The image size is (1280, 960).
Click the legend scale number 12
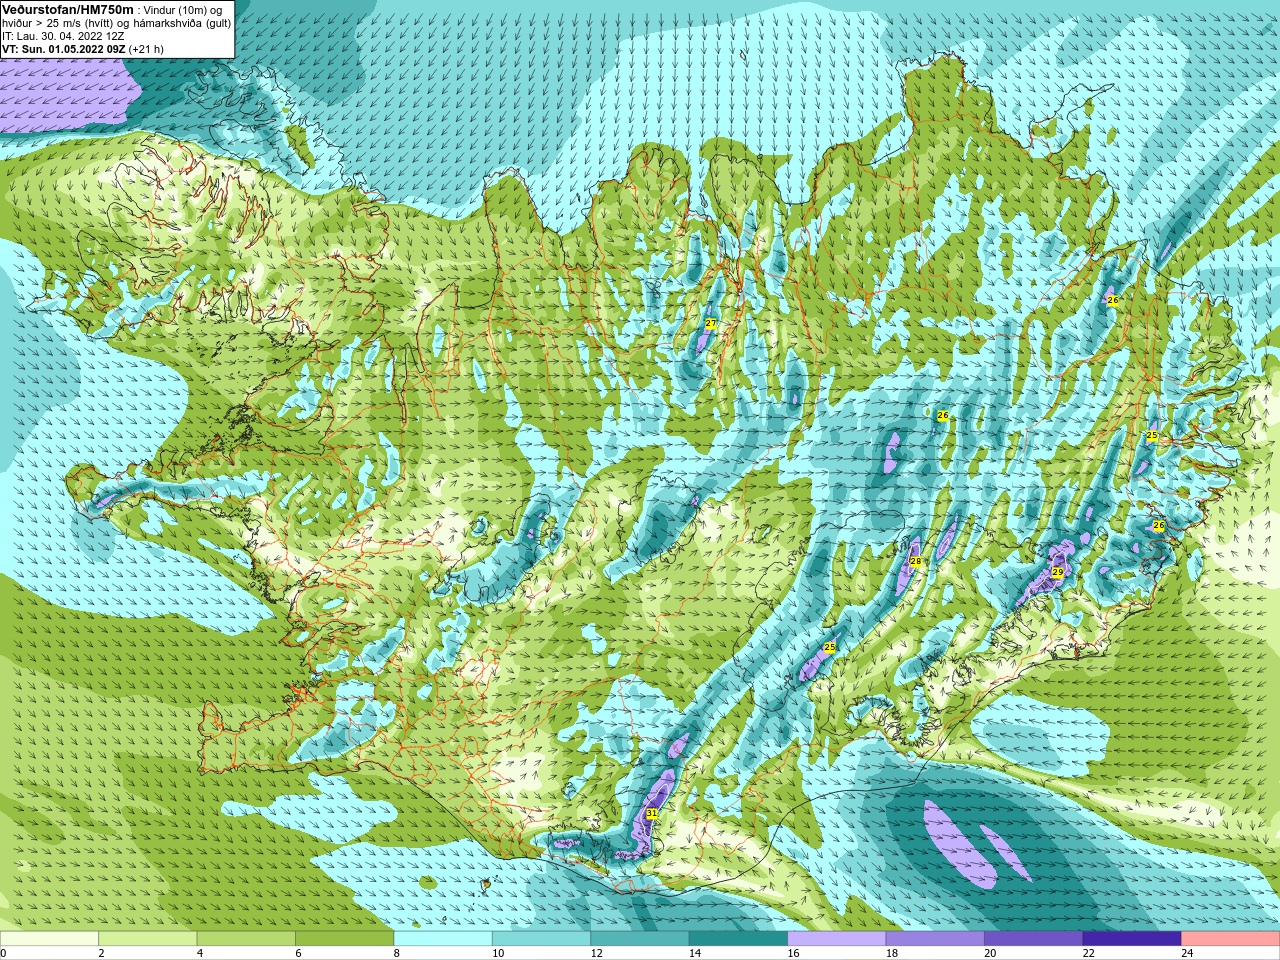coord(596,953)
